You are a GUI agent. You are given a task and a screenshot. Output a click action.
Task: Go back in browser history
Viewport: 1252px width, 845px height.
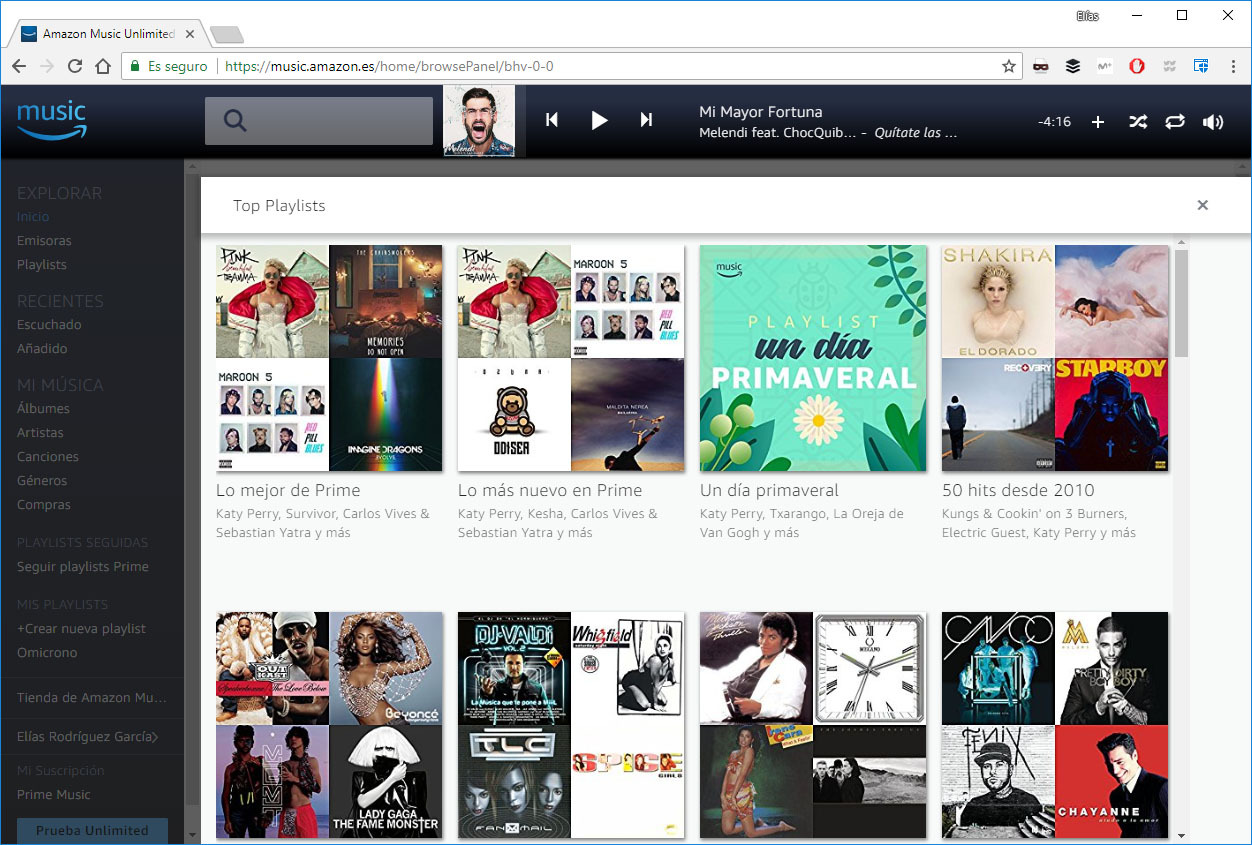[19, 66]
